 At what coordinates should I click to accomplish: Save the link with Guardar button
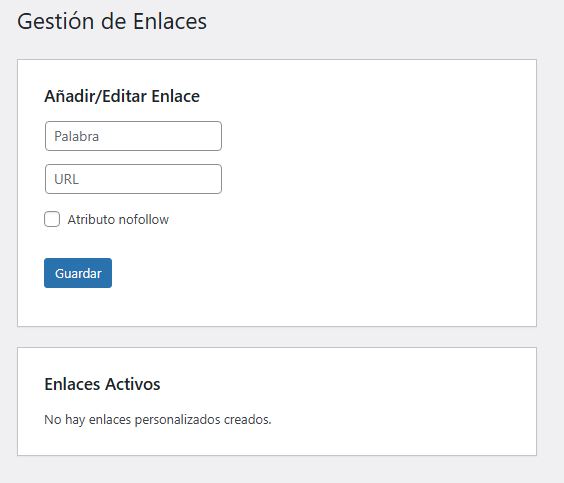(x=78, y=273)
